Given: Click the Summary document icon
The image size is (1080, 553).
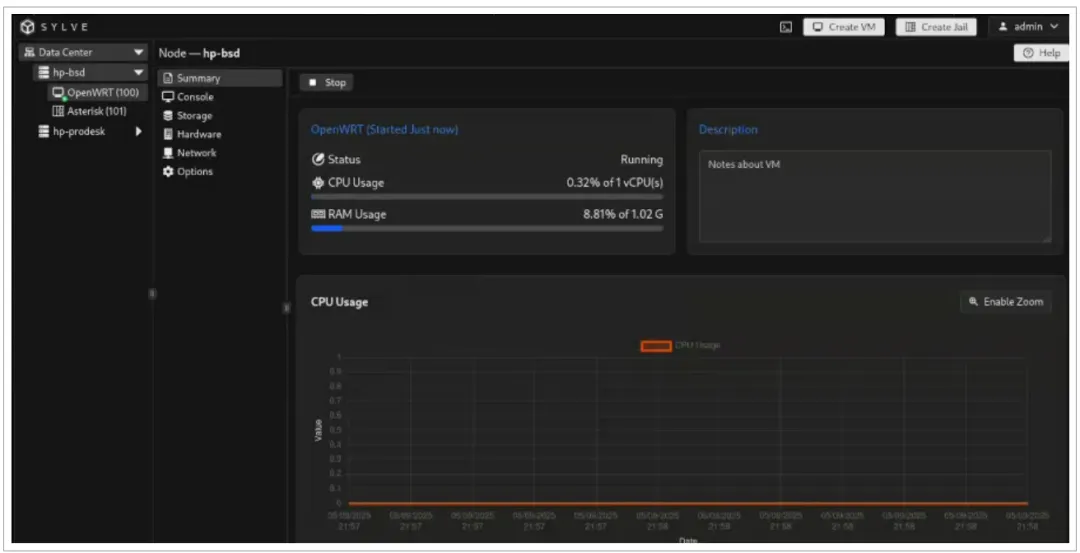Looking at the screenshot, I should (167, 79).
